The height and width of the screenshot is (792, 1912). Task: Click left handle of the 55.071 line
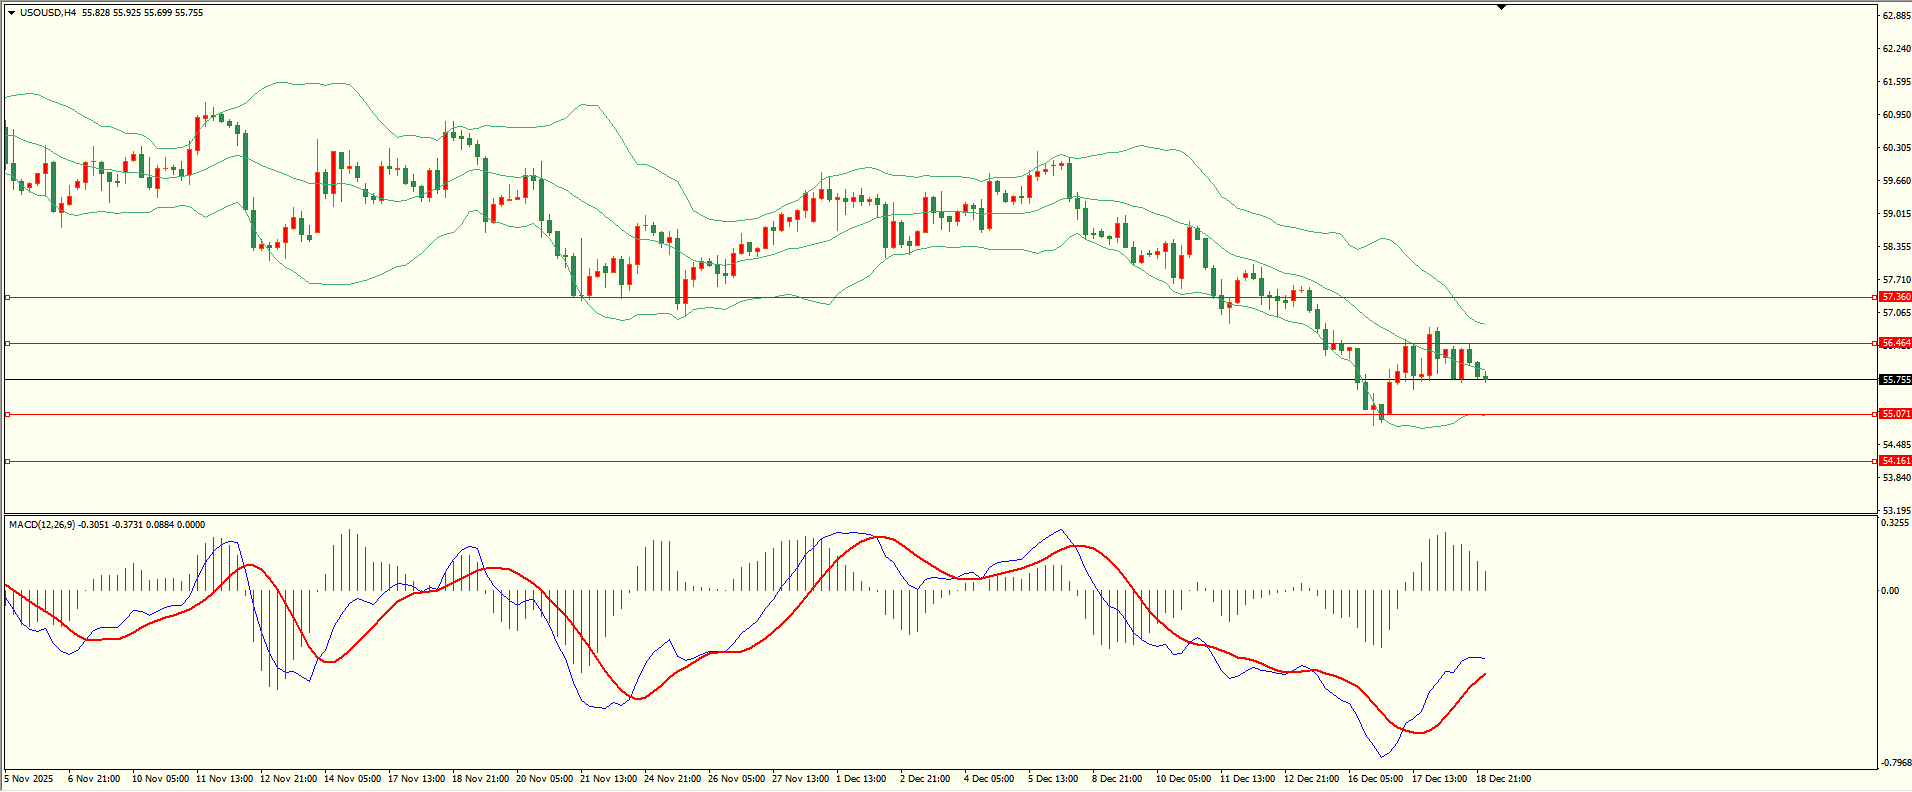(8, 414)
